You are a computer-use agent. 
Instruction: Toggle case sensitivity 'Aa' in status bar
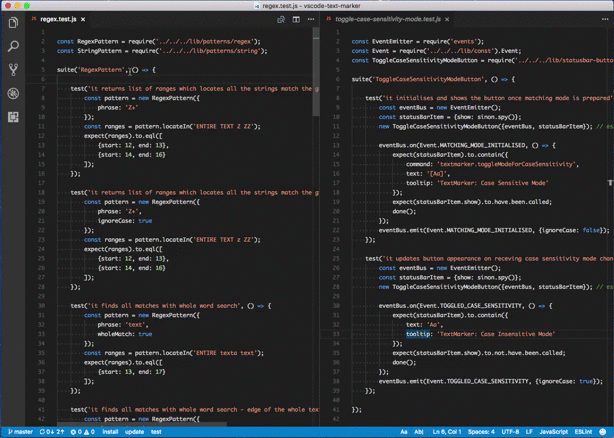click(x=405, y=432)
